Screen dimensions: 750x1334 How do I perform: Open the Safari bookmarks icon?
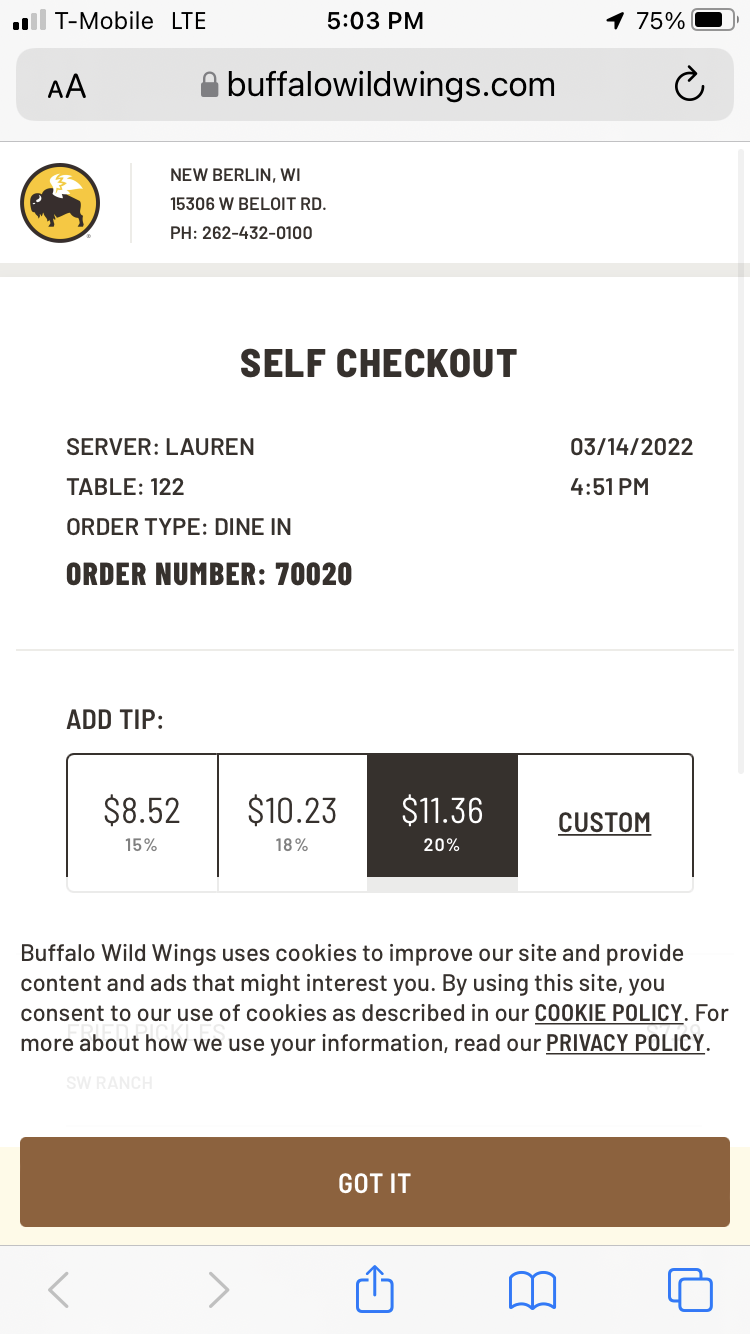pos(532,1290)
